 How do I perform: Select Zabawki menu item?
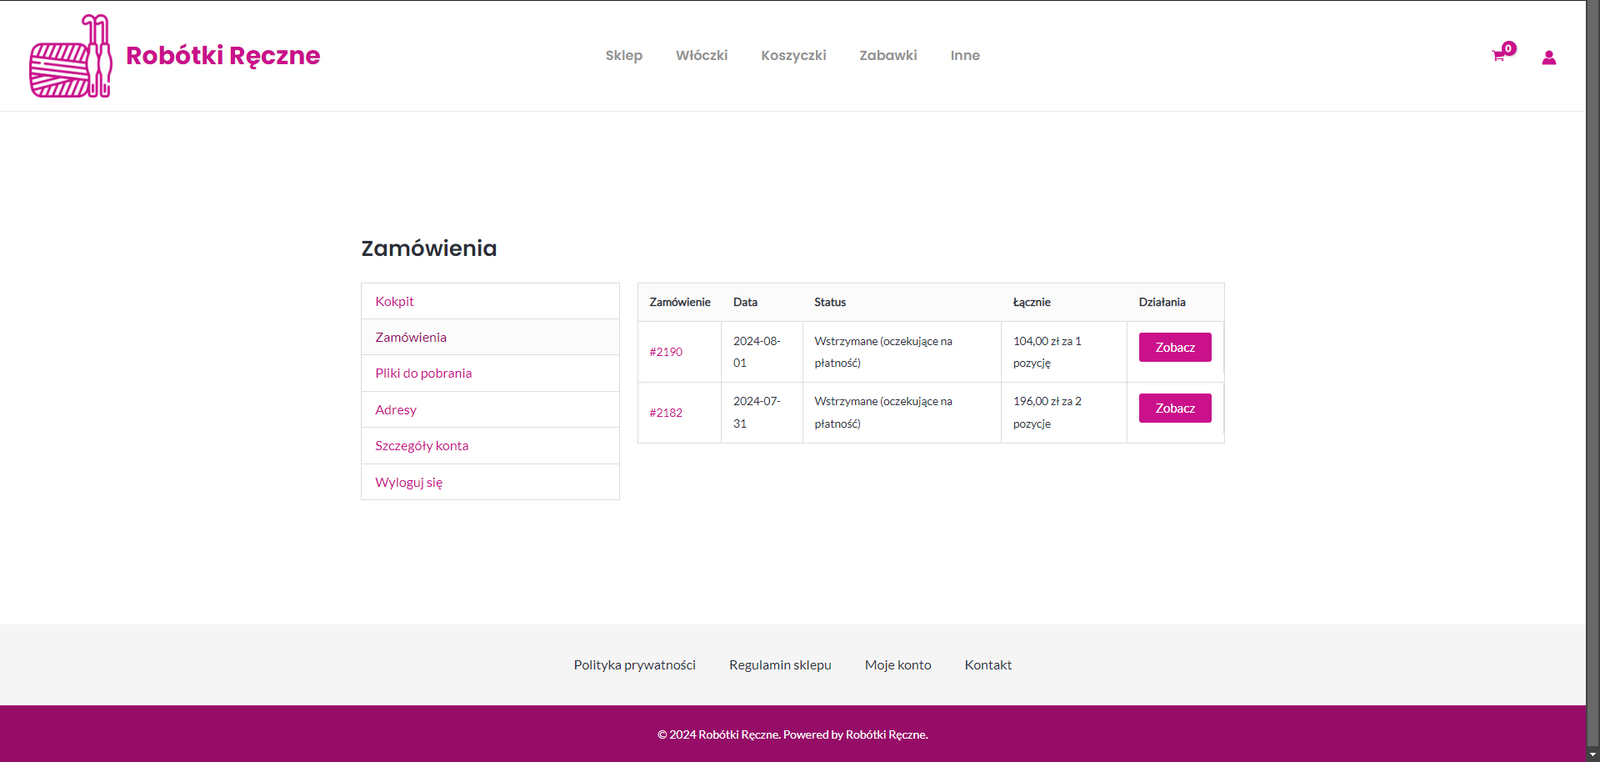888,56
